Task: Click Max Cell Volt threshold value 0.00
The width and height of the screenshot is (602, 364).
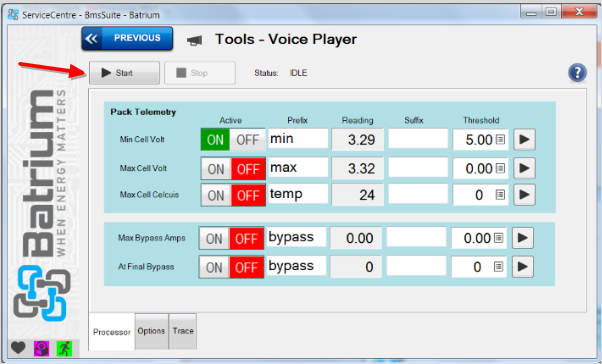Action: [479, 169]
